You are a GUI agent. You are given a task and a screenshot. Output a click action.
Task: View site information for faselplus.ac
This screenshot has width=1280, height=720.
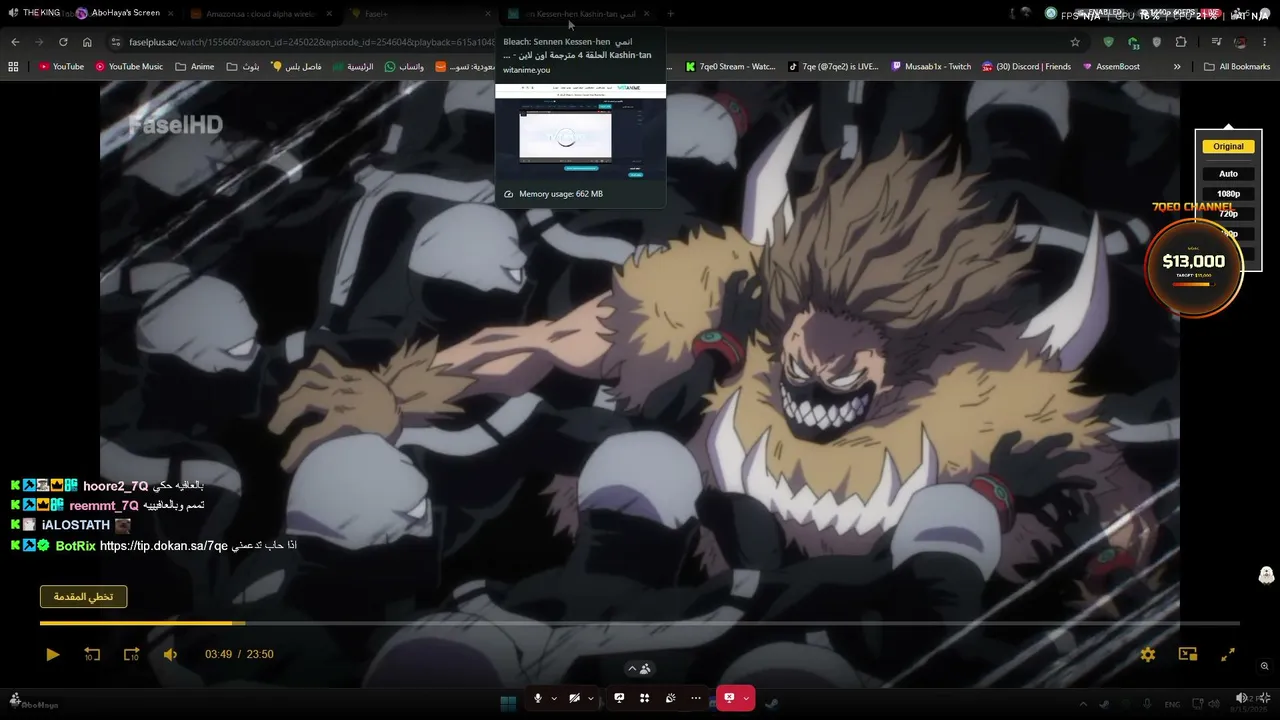(116, 42)
